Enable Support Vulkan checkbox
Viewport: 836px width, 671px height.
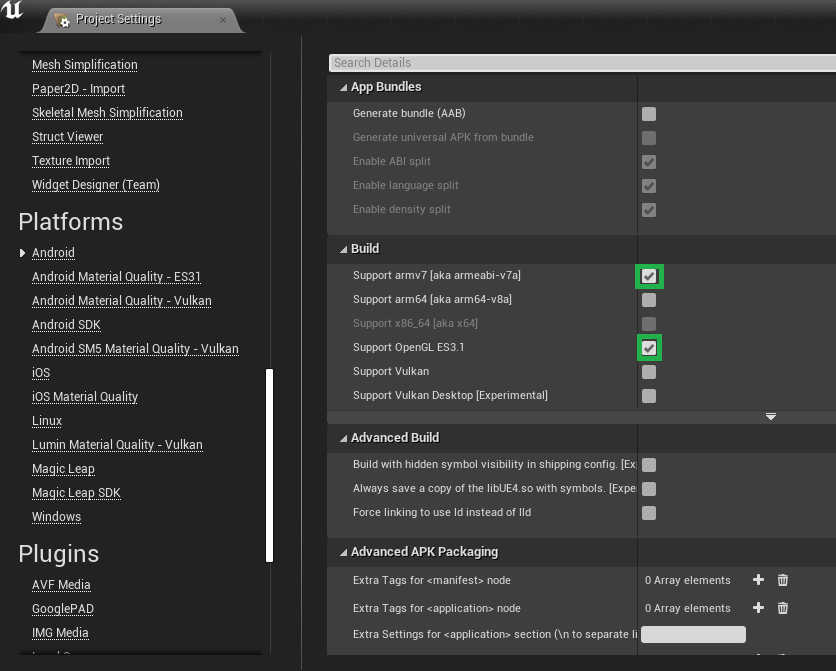[649, 372]
